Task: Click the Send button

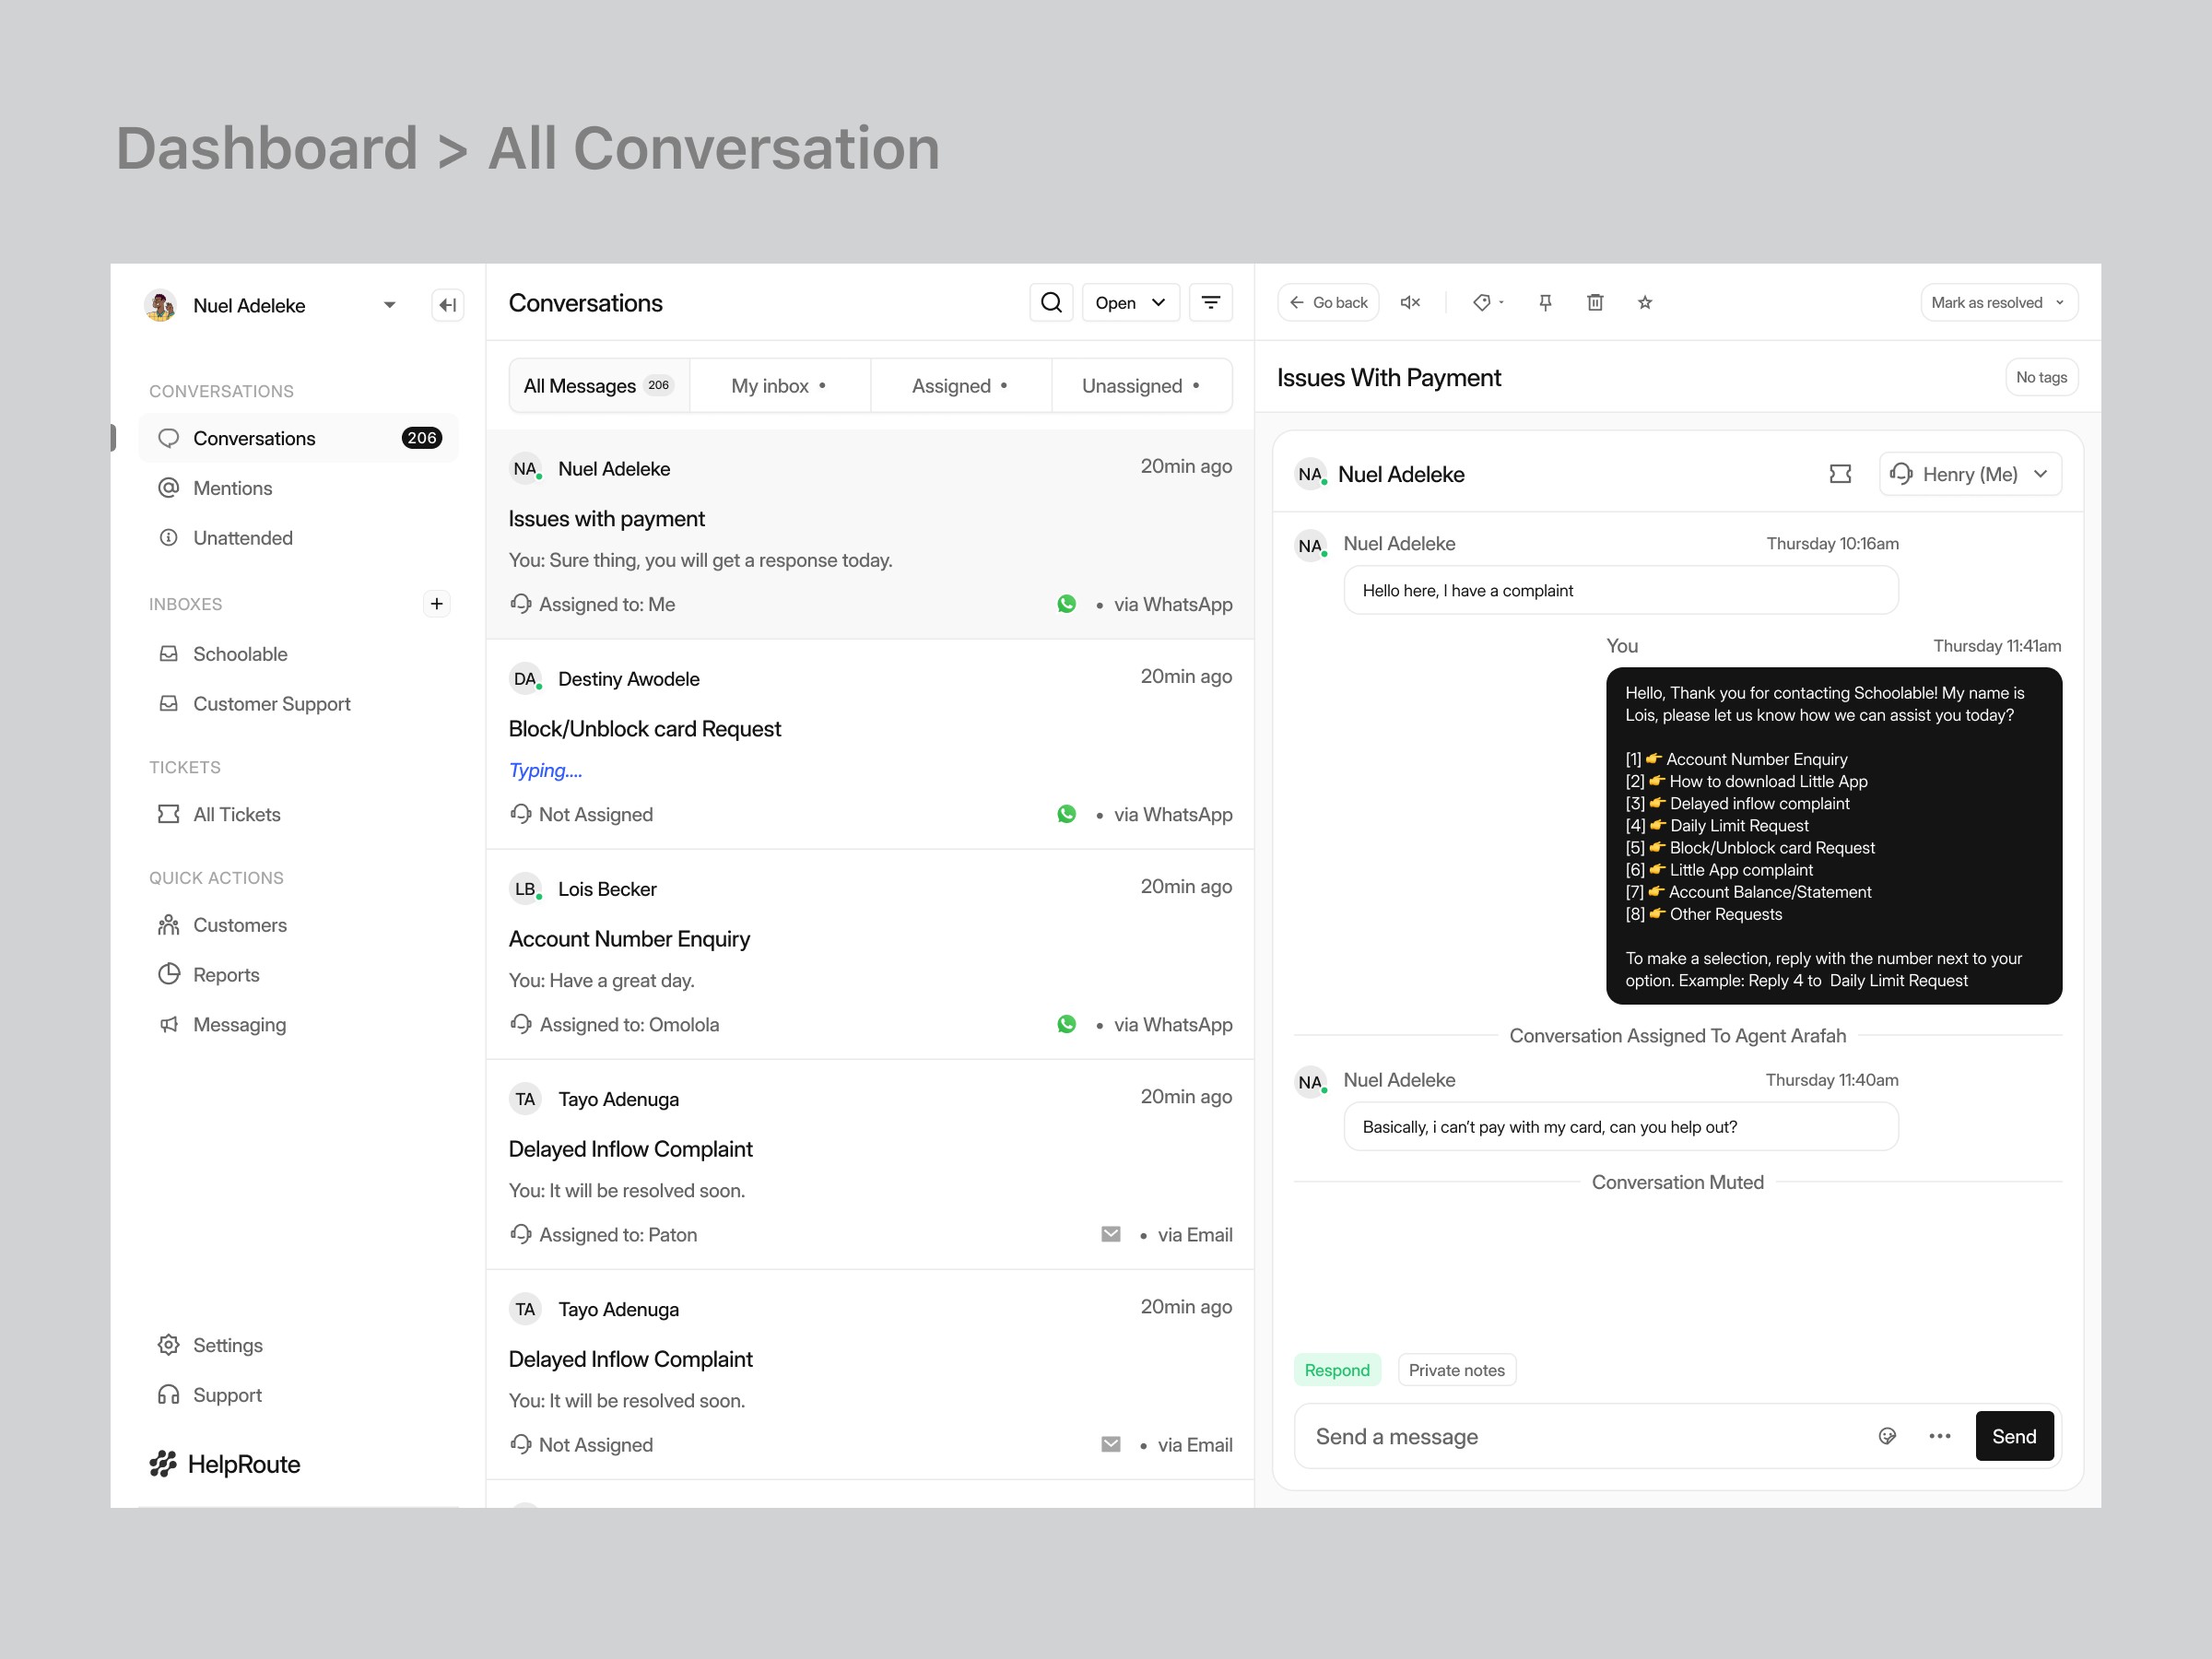Action: tap(2013, 1436)
